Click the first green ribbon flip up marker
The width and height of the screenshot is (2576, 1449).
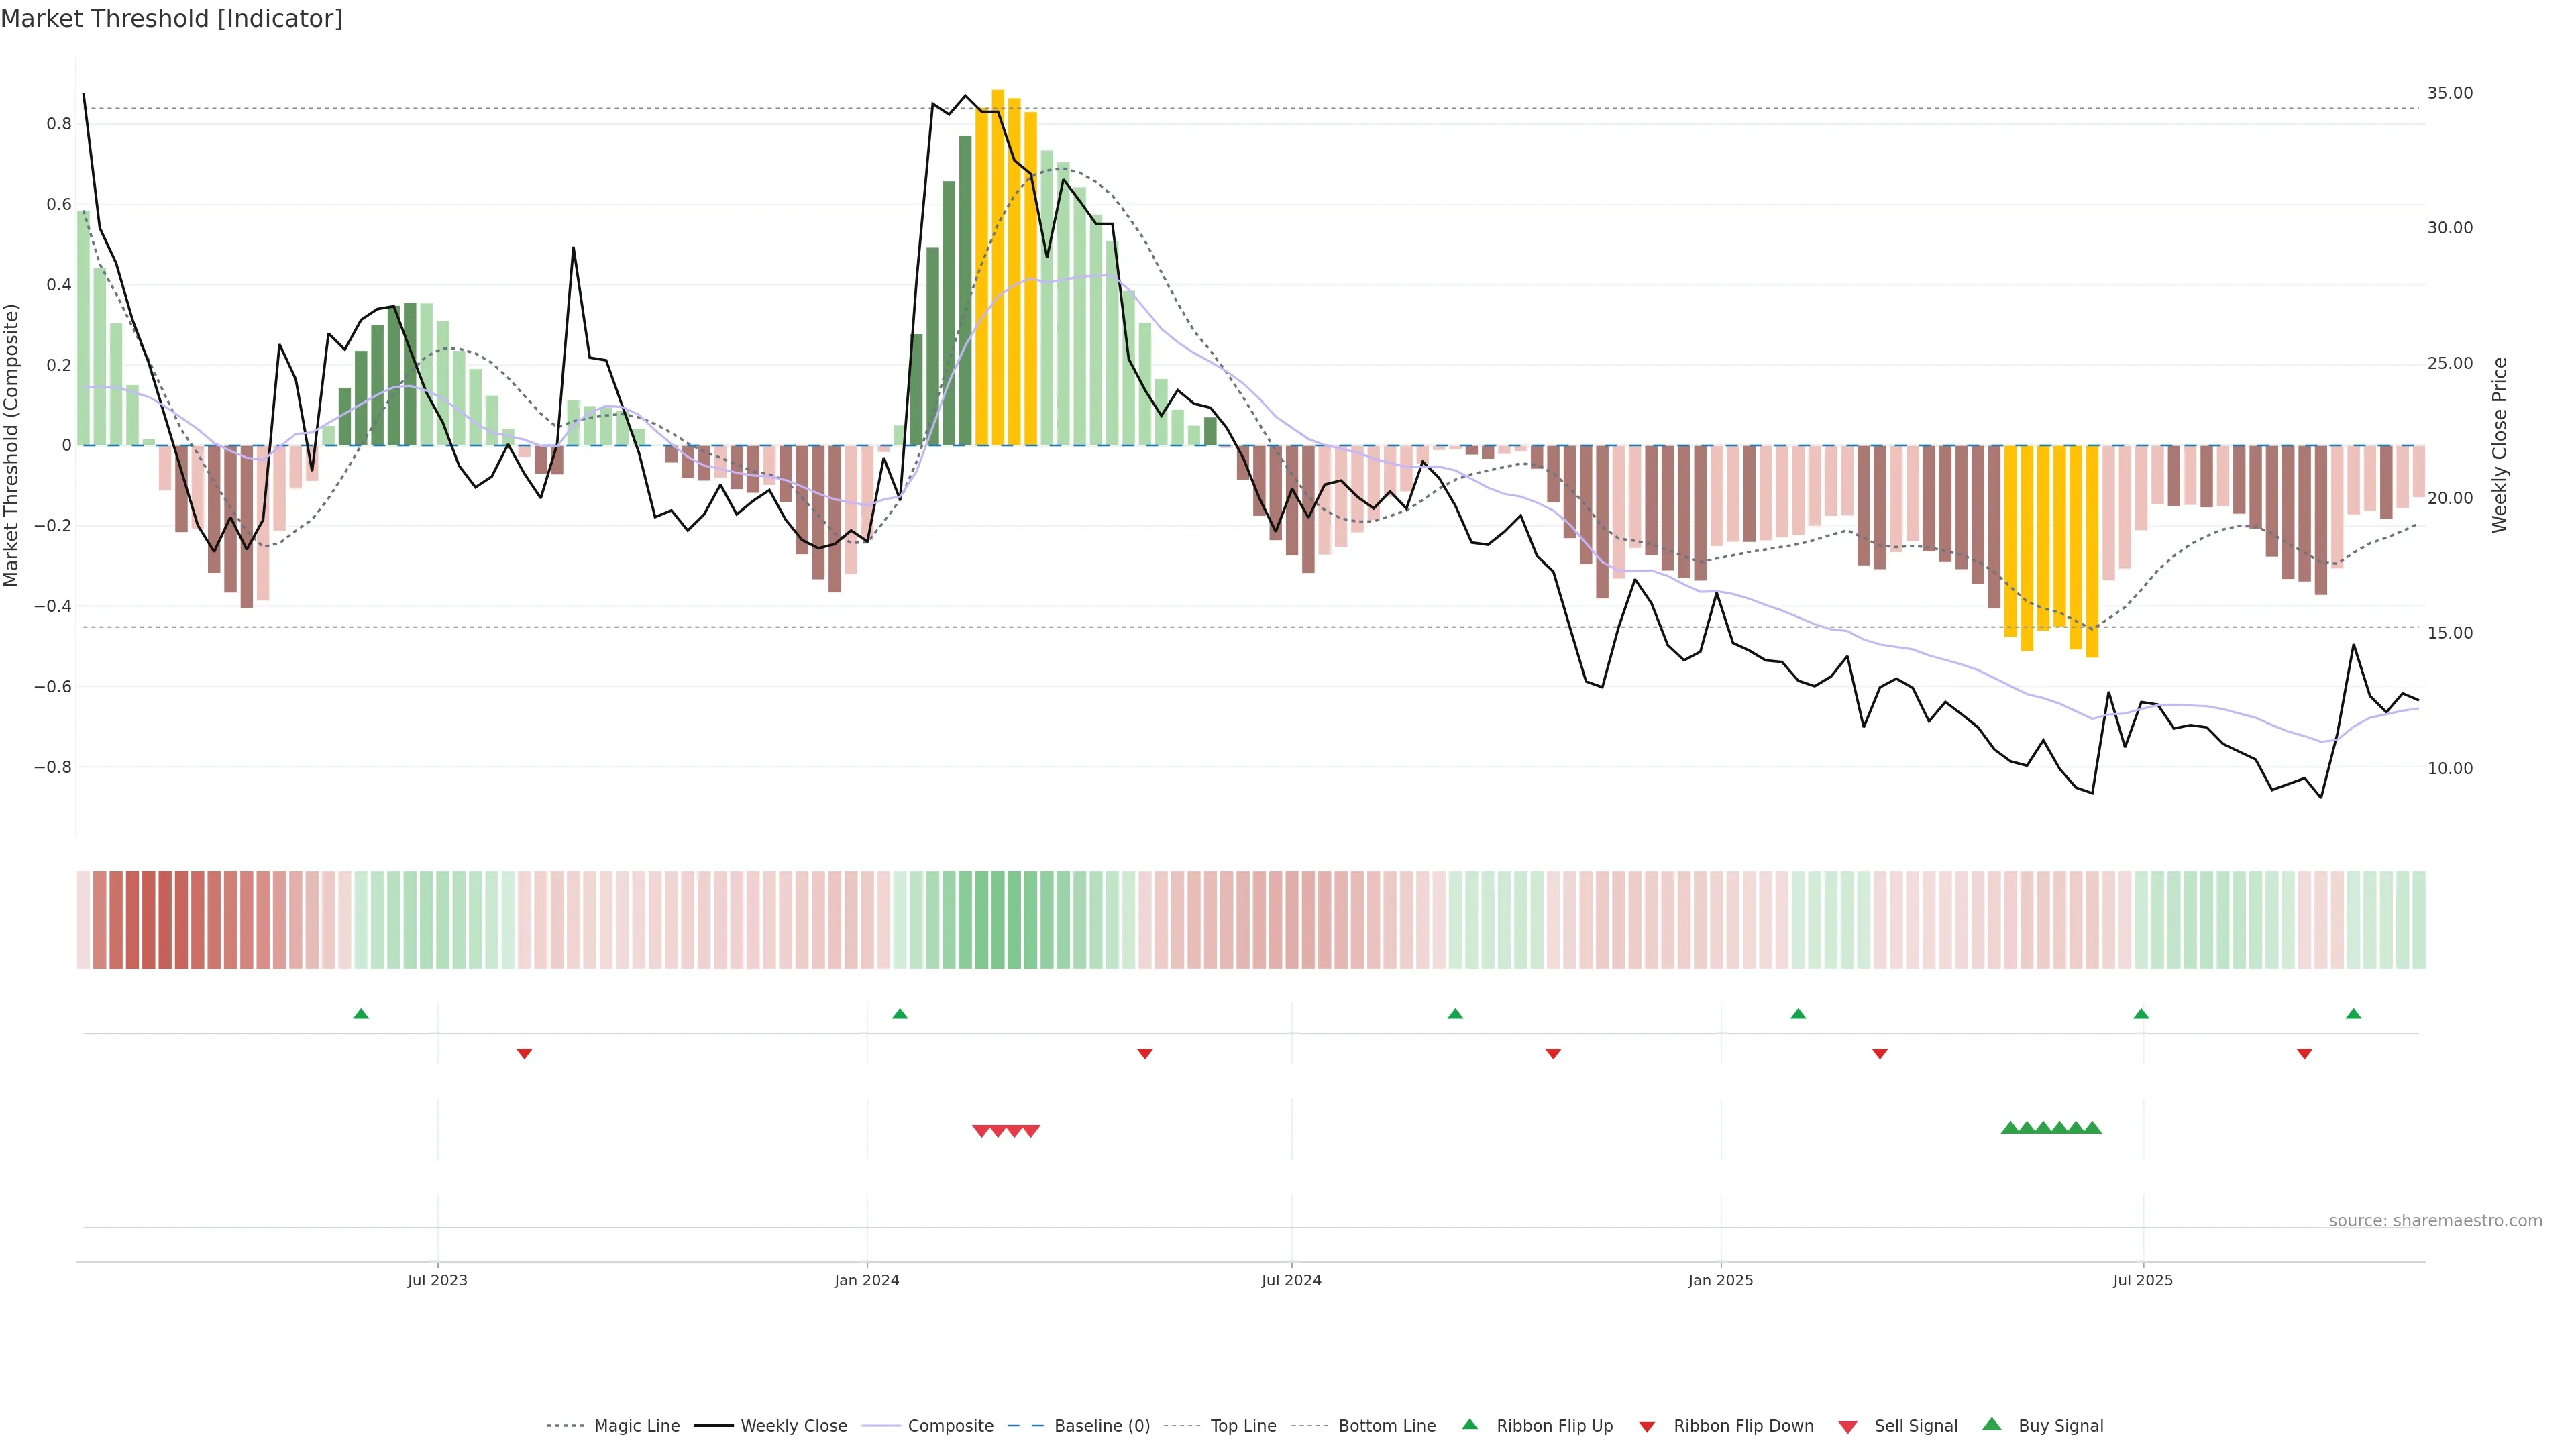click(x=361, y=1014)
